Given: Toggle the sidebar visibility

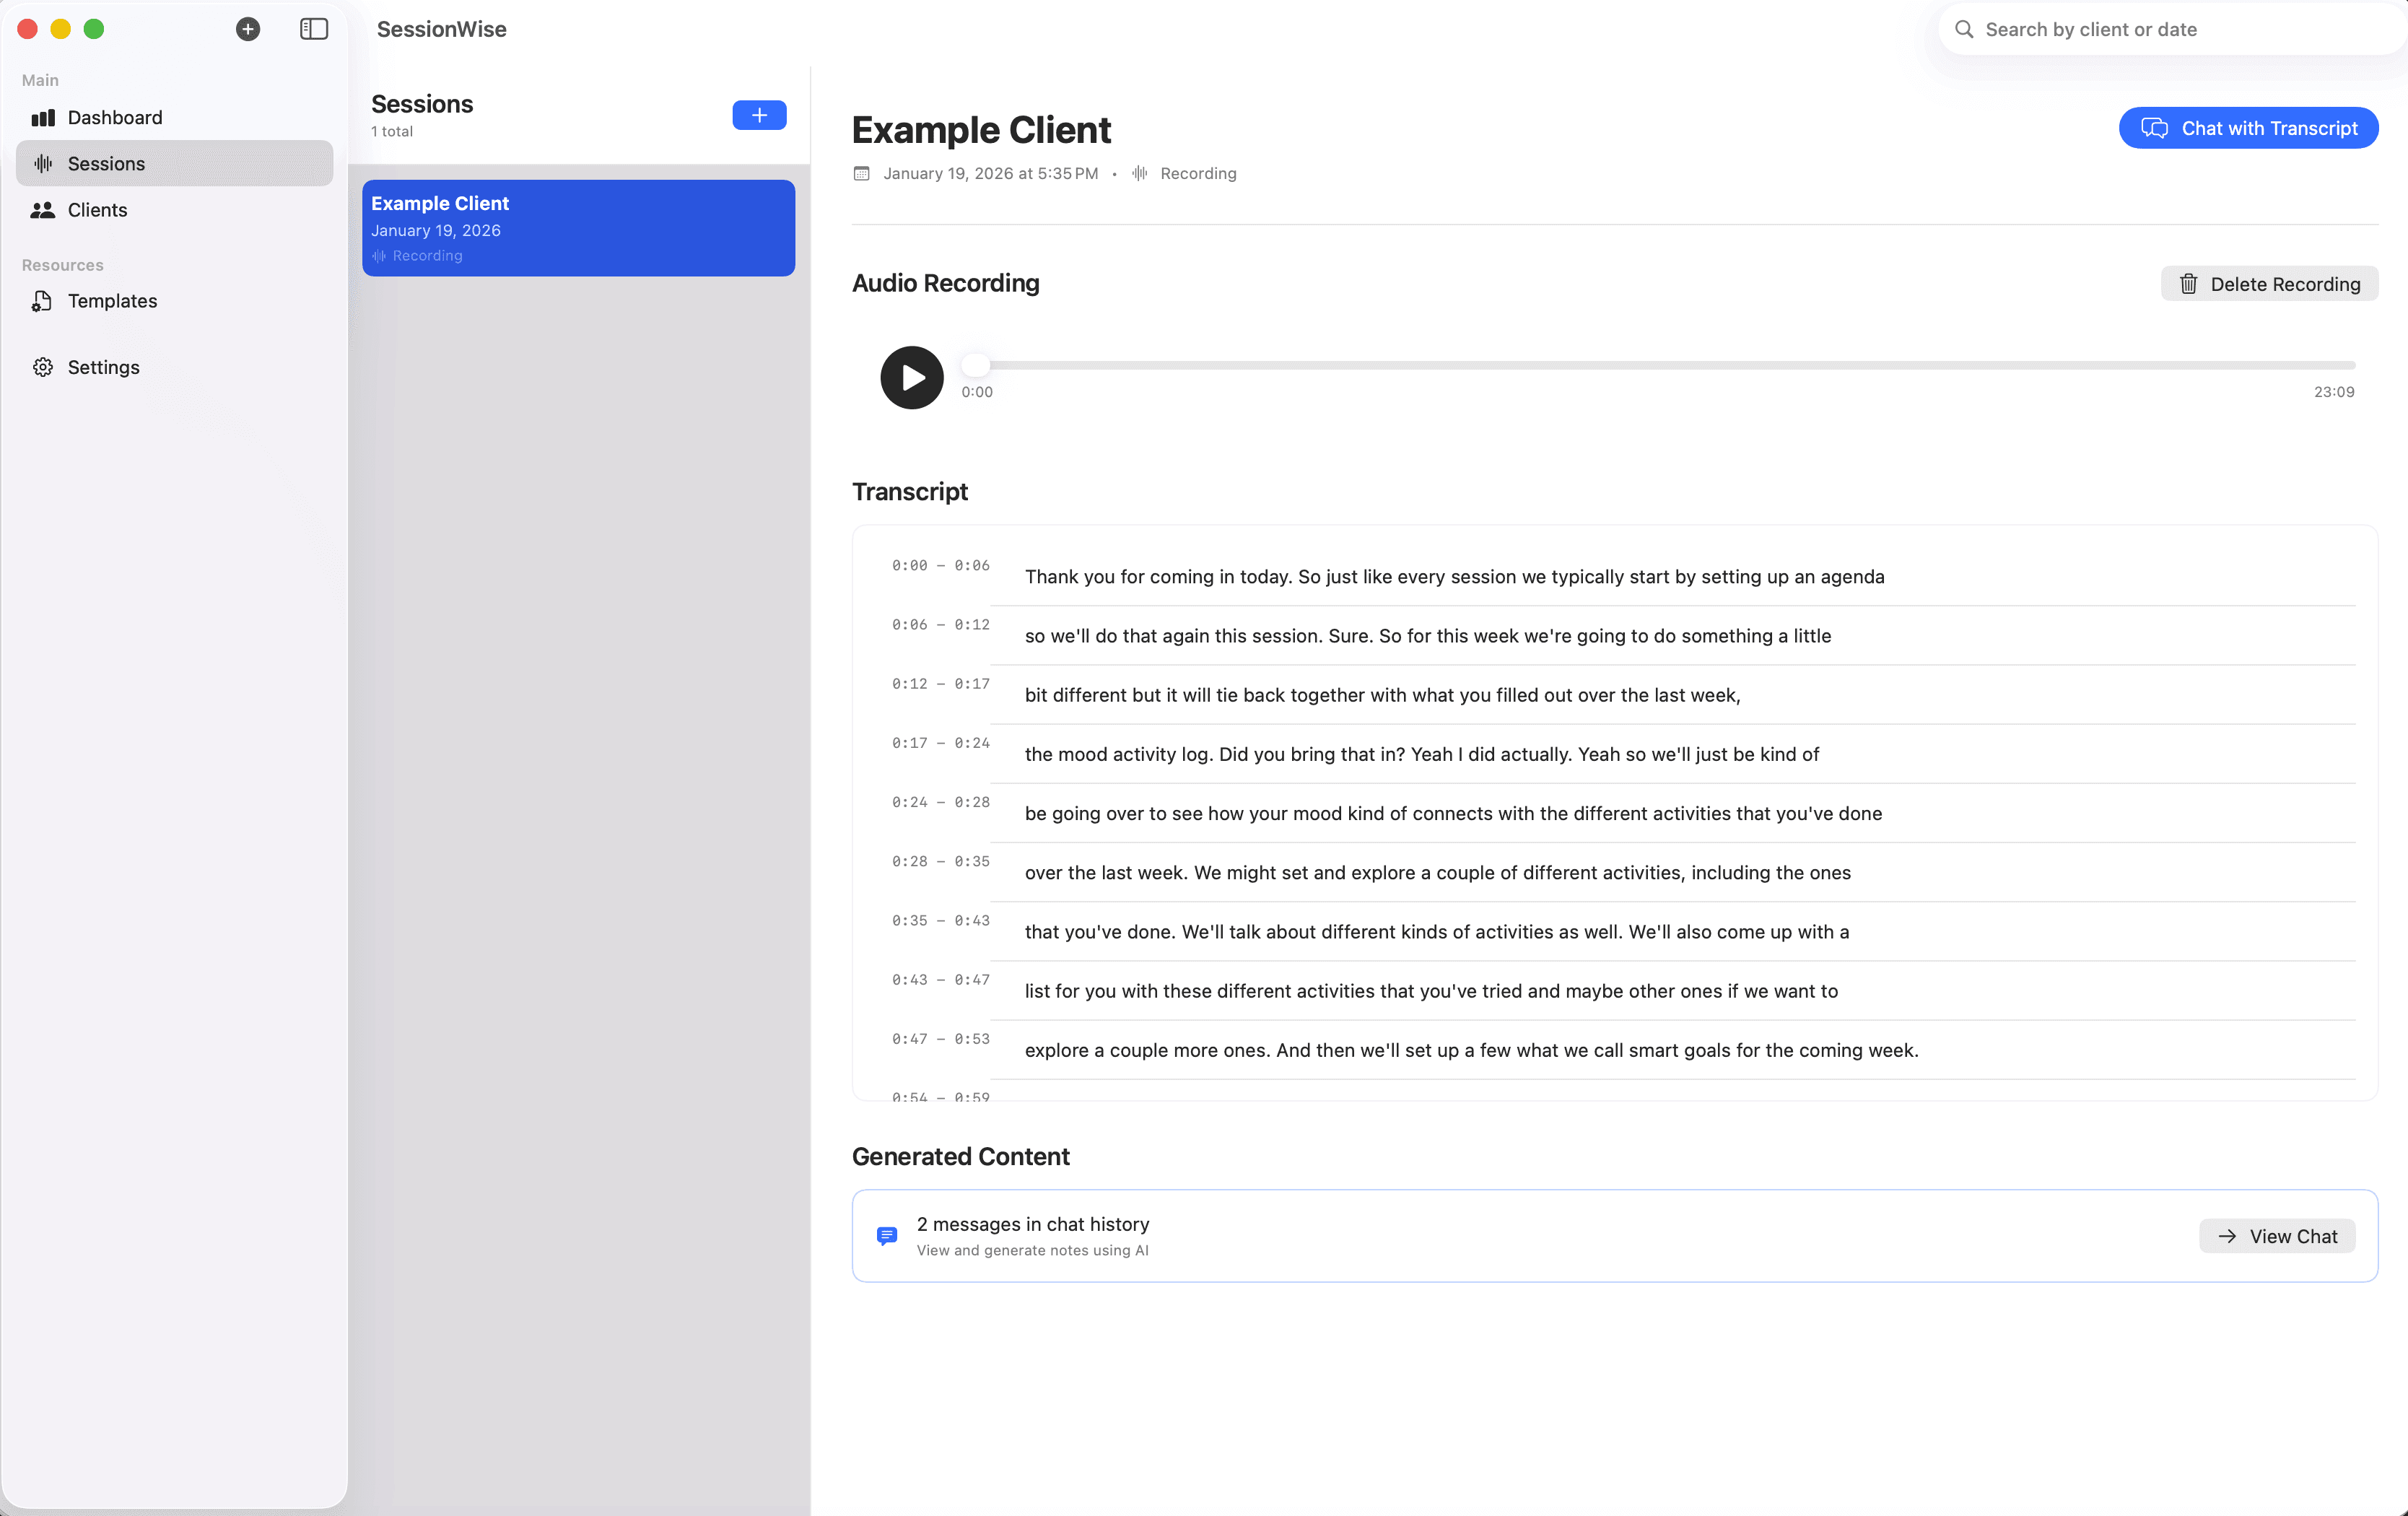Looking at the screenshot, I should (x=313, y=29).
